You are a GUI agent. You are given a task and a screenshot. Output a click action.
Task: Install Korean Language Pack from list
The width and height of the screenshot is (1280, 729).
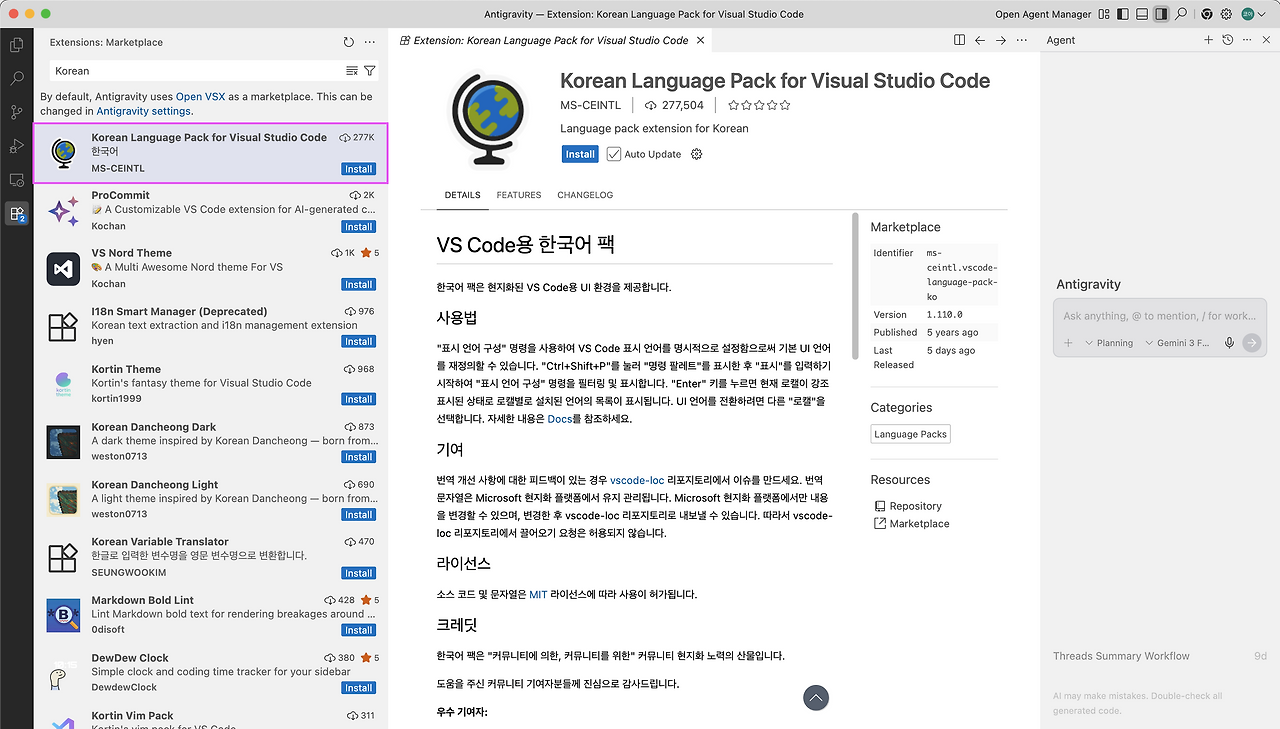[359, 169]
